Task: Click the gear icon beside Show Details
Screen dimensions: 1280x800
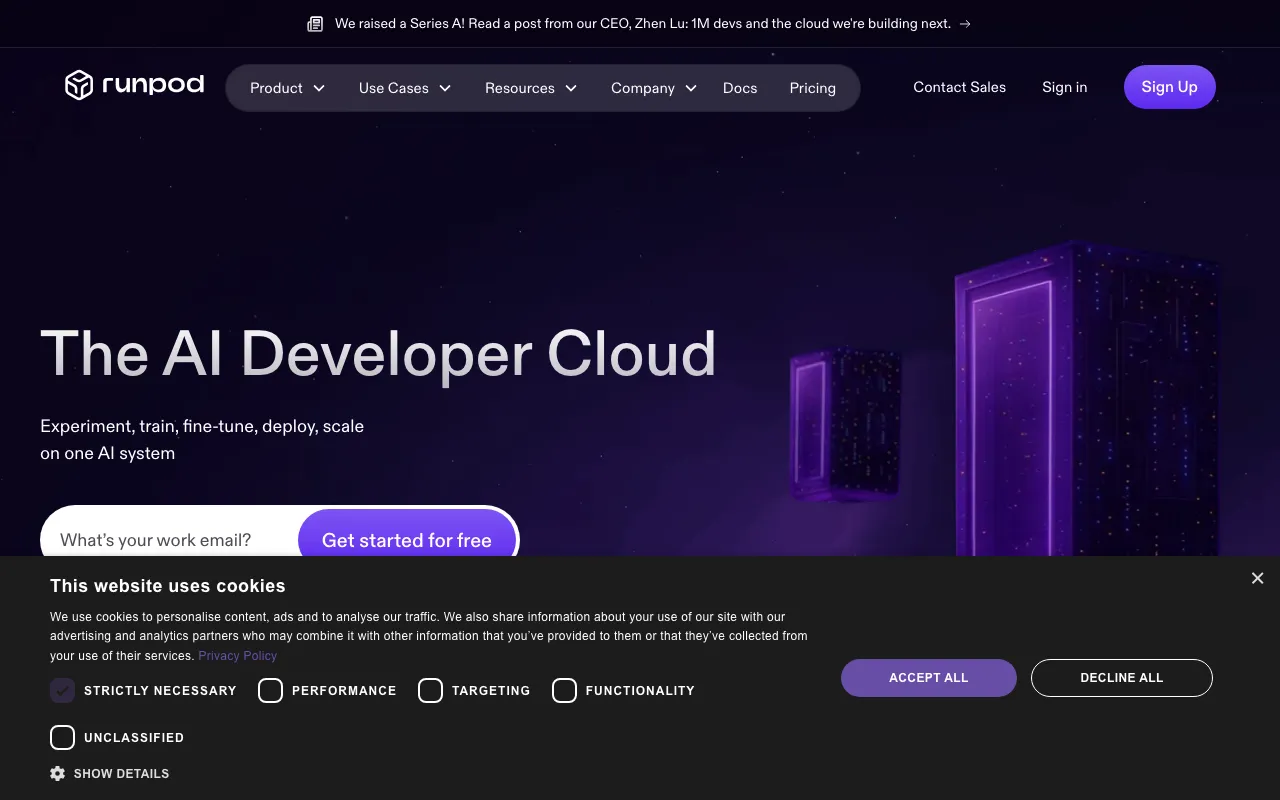Action: tap(58, 773)
